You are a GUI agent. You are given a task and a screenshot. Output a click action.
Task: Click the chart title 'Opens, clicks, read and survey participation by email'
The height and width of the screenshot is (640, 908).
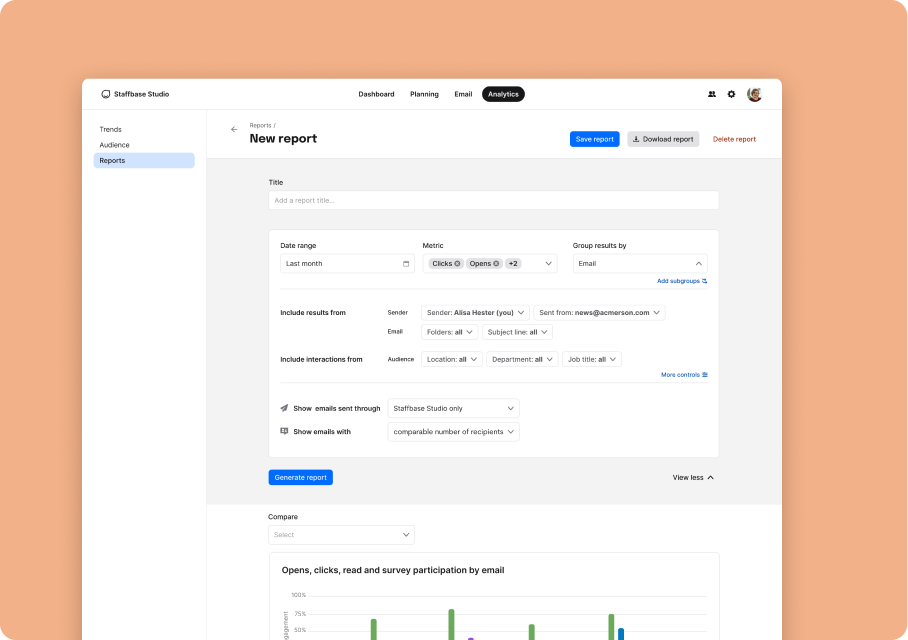(393, 570)
